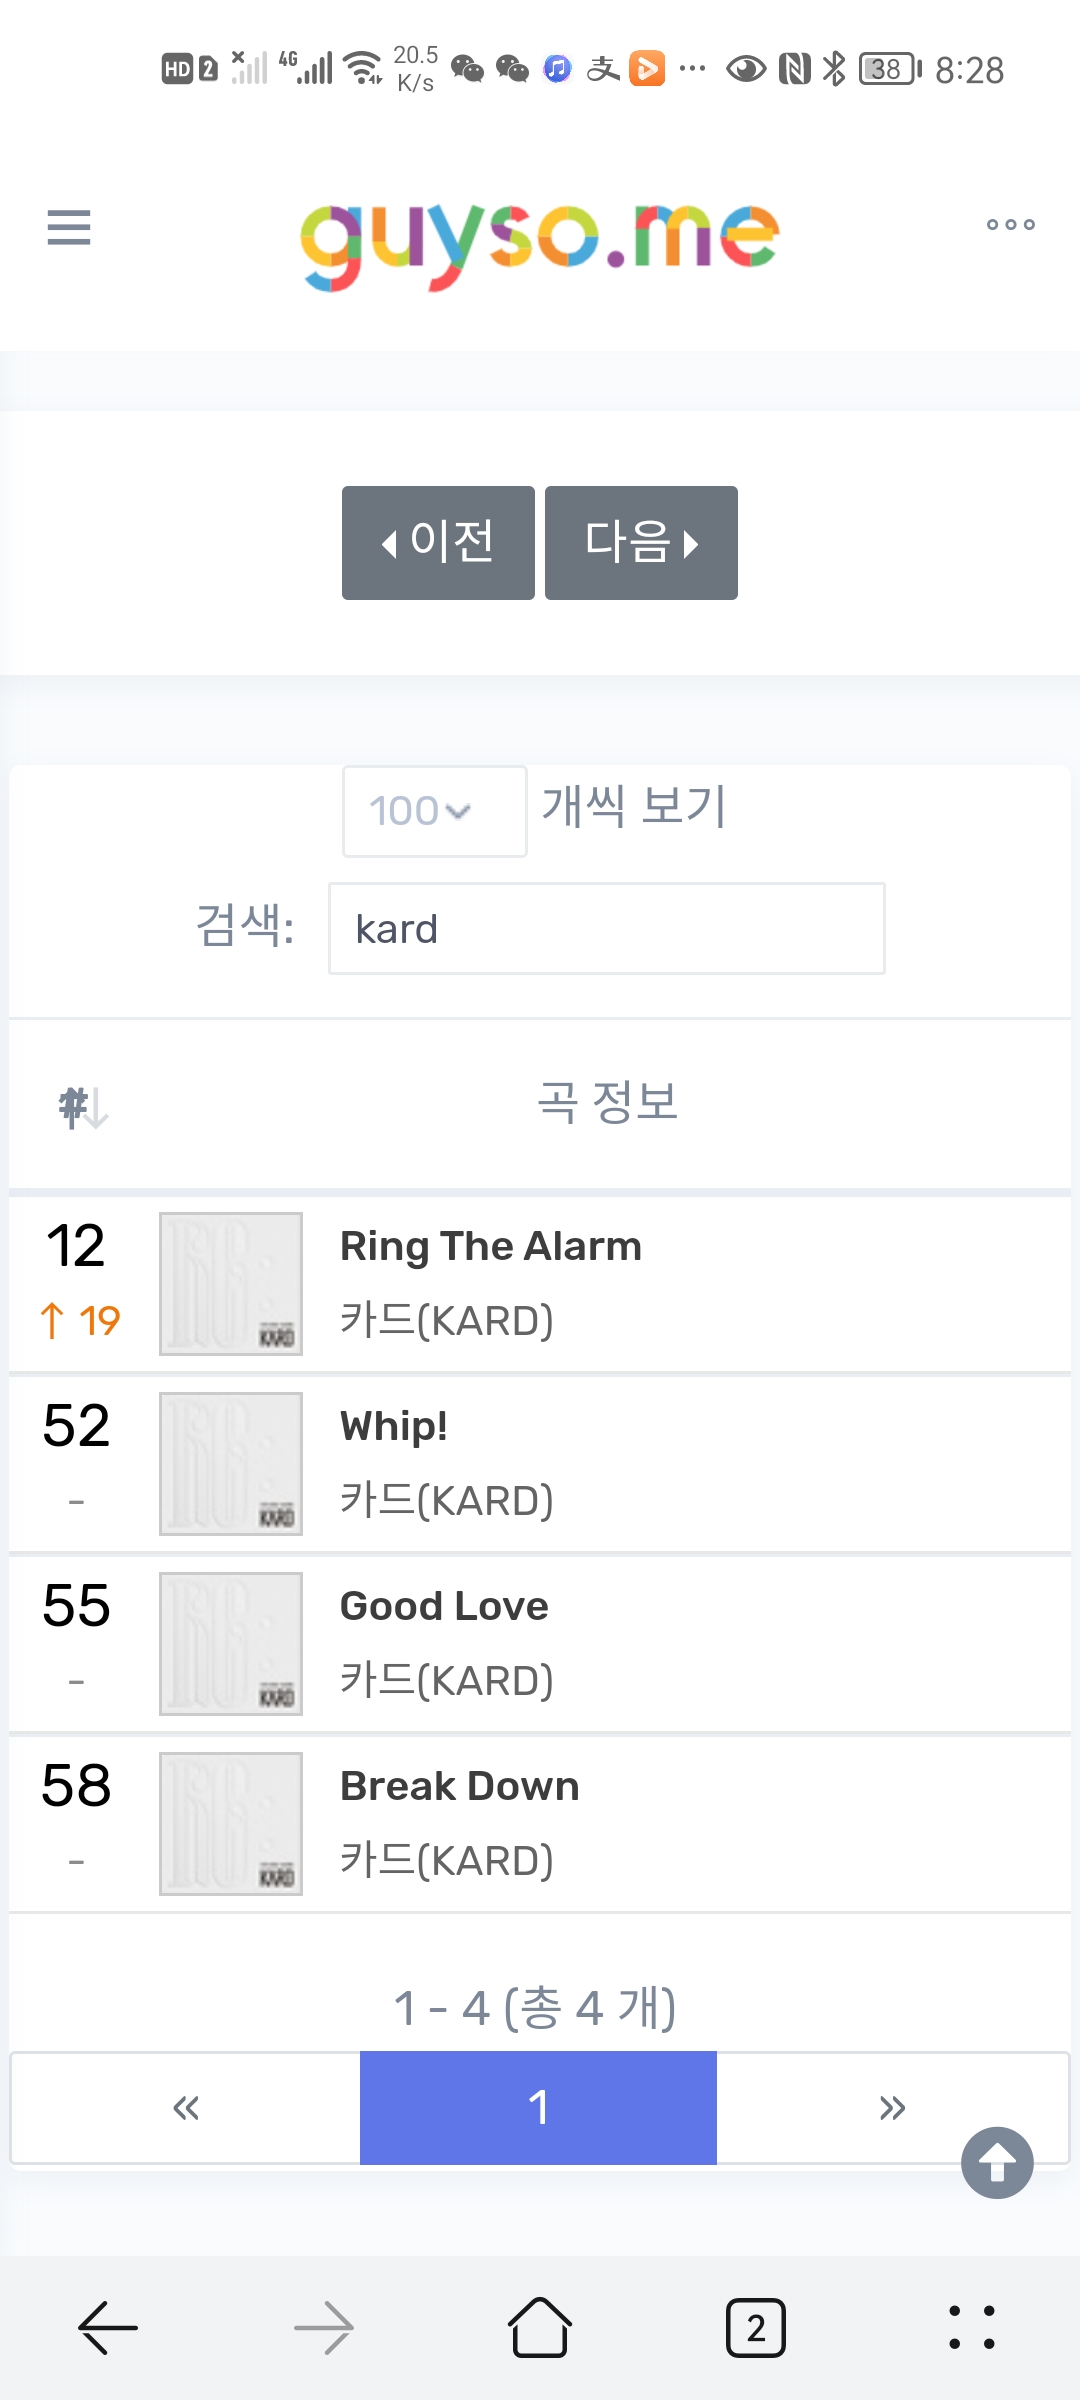
Task: Expand the 100 entries-per-page dropdown
Action: (x=434, y=811)
